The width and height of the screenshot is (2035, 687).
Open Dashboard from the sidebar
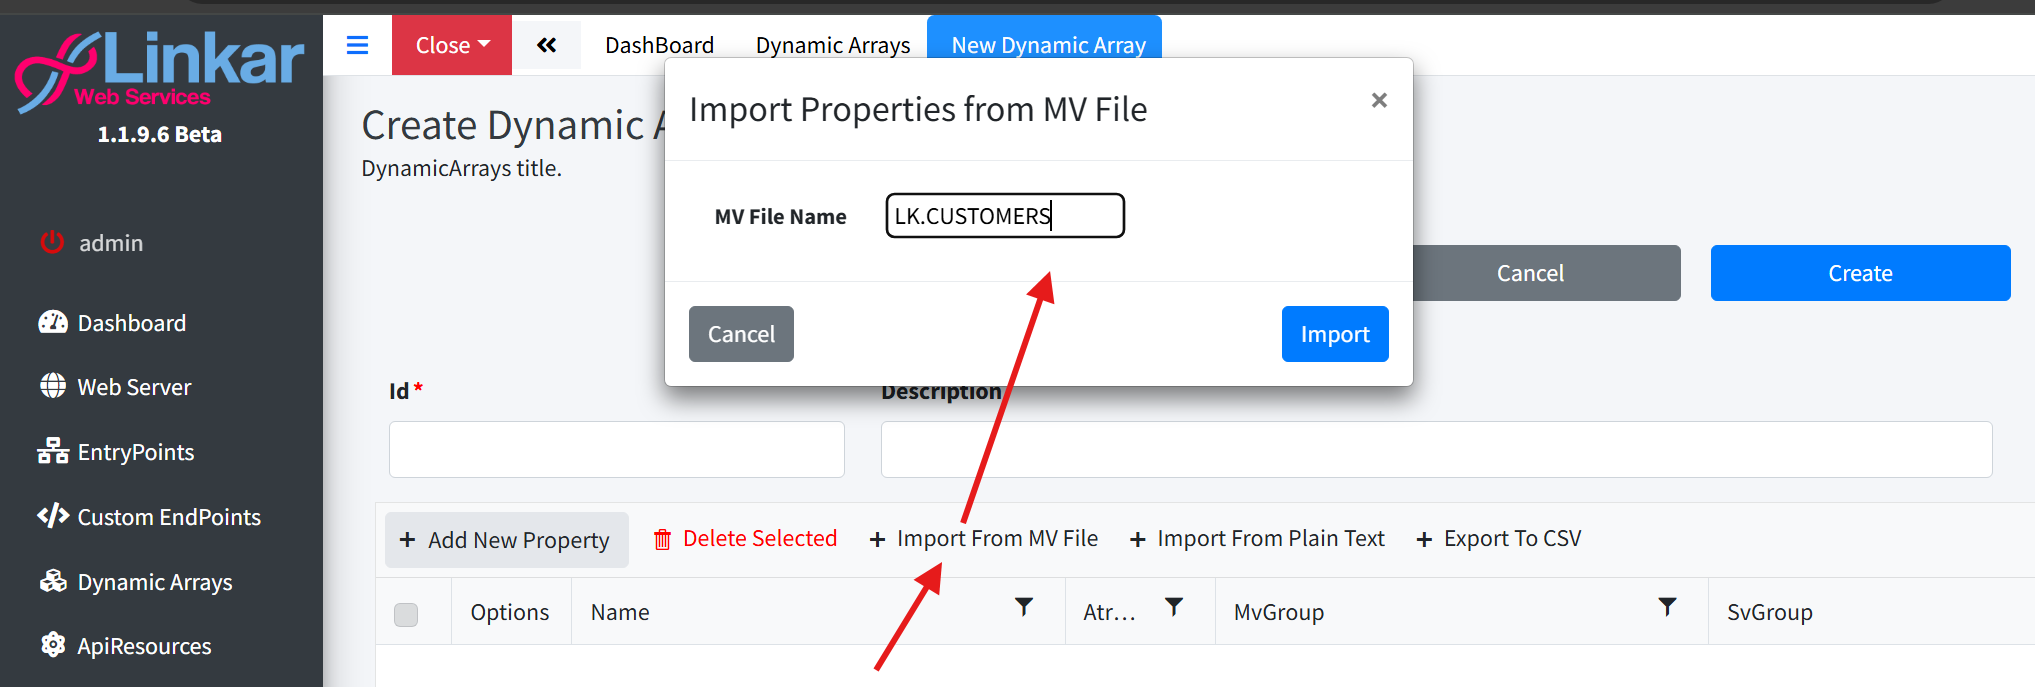coord(131,323)
